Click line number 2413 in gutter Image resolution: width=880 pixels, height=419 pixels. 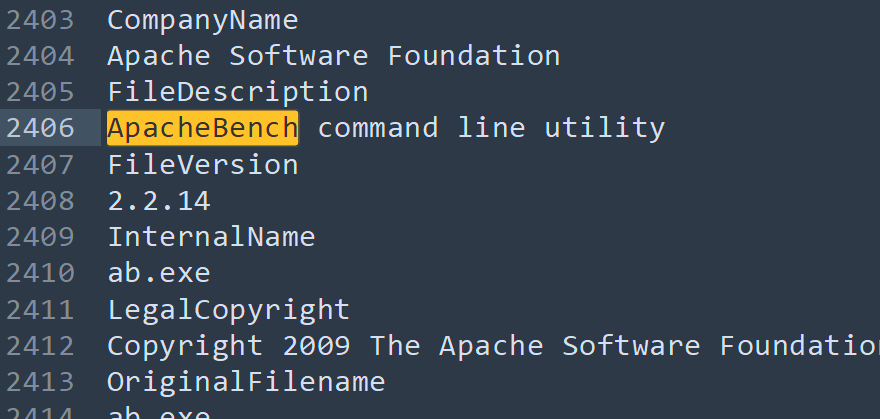(40, 382)
